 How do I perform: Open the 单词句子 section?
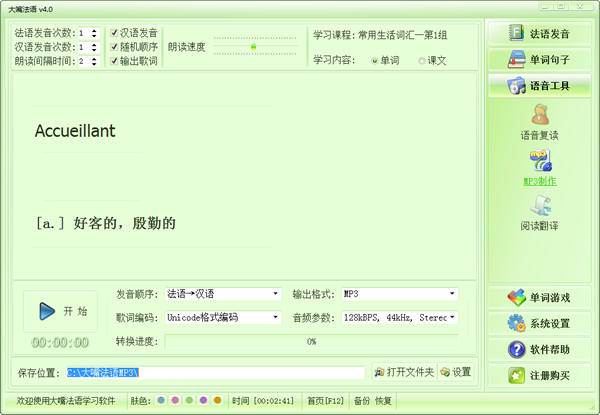pos(539,60)
